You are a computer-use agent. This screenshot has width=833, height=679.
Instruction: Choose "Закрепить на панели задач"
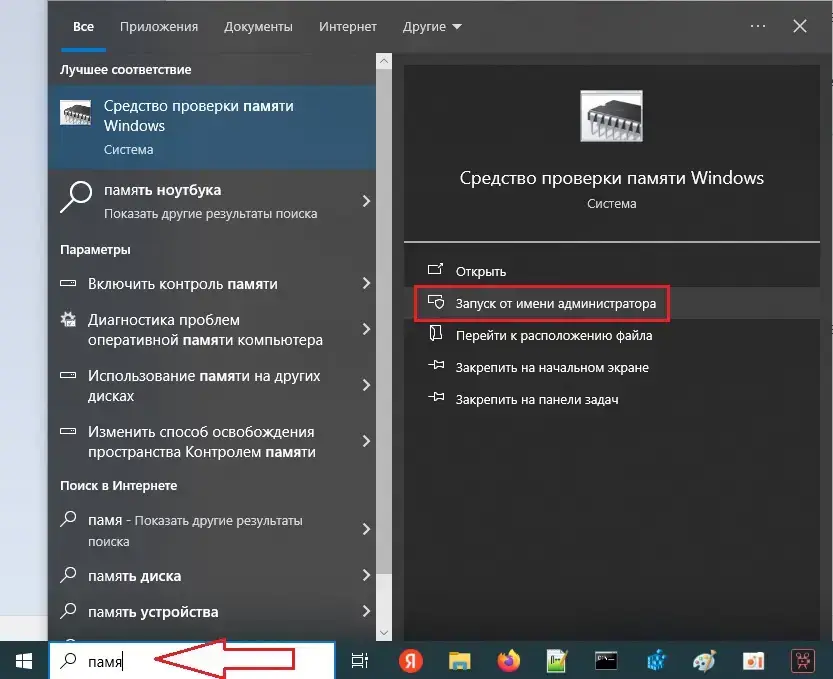pyautogui.click(x=612, y=399)
